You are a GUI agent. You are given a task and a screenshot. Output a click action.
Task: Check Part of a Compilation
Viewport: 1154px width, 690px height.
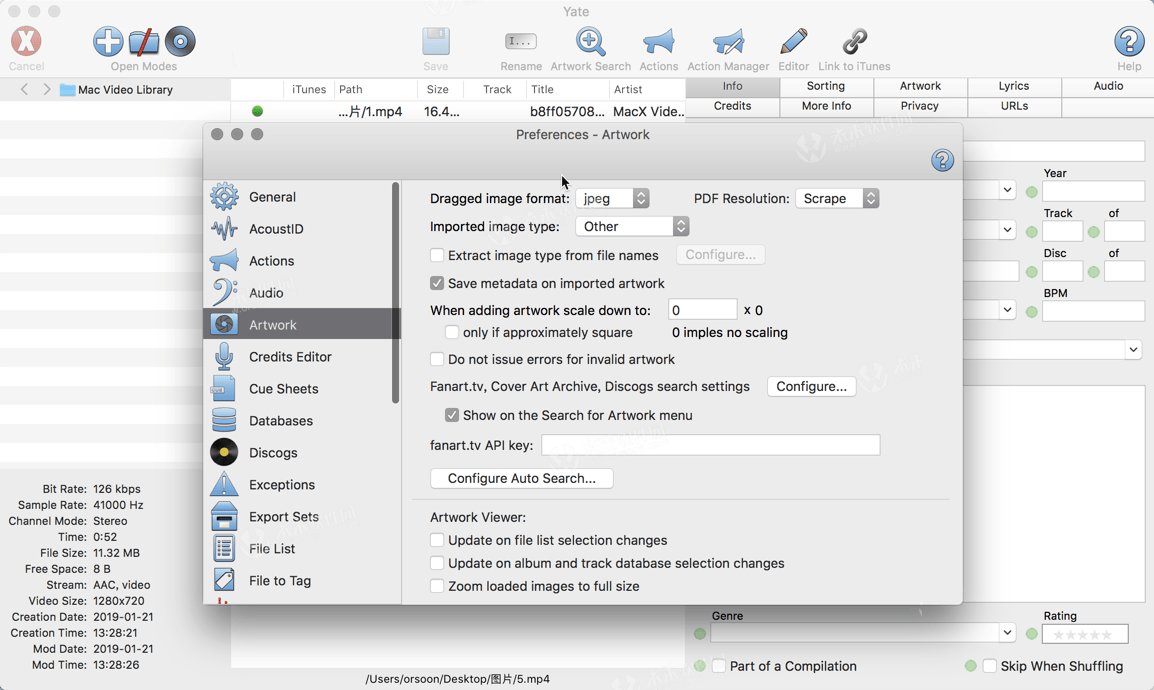pos(719,666)
